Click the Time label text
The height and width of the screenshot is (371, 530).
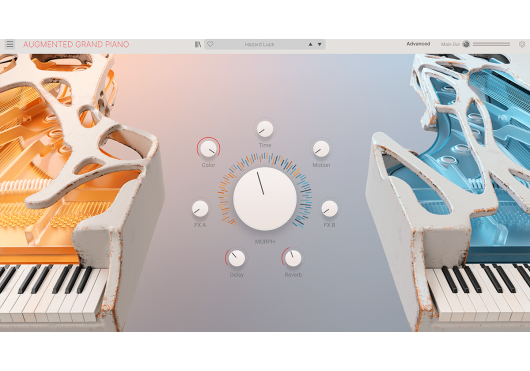click(265, 145)
